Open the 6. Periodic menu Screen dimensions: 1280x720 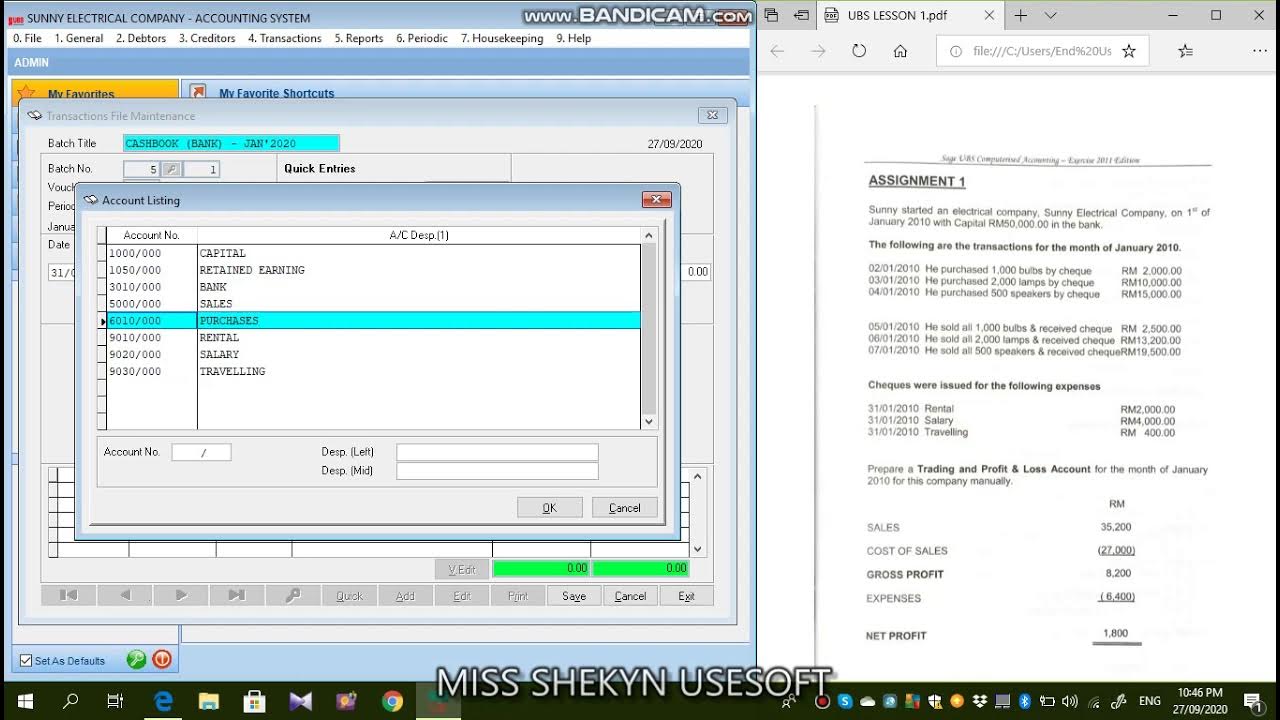pyautogui.click(x=422, y=38)
